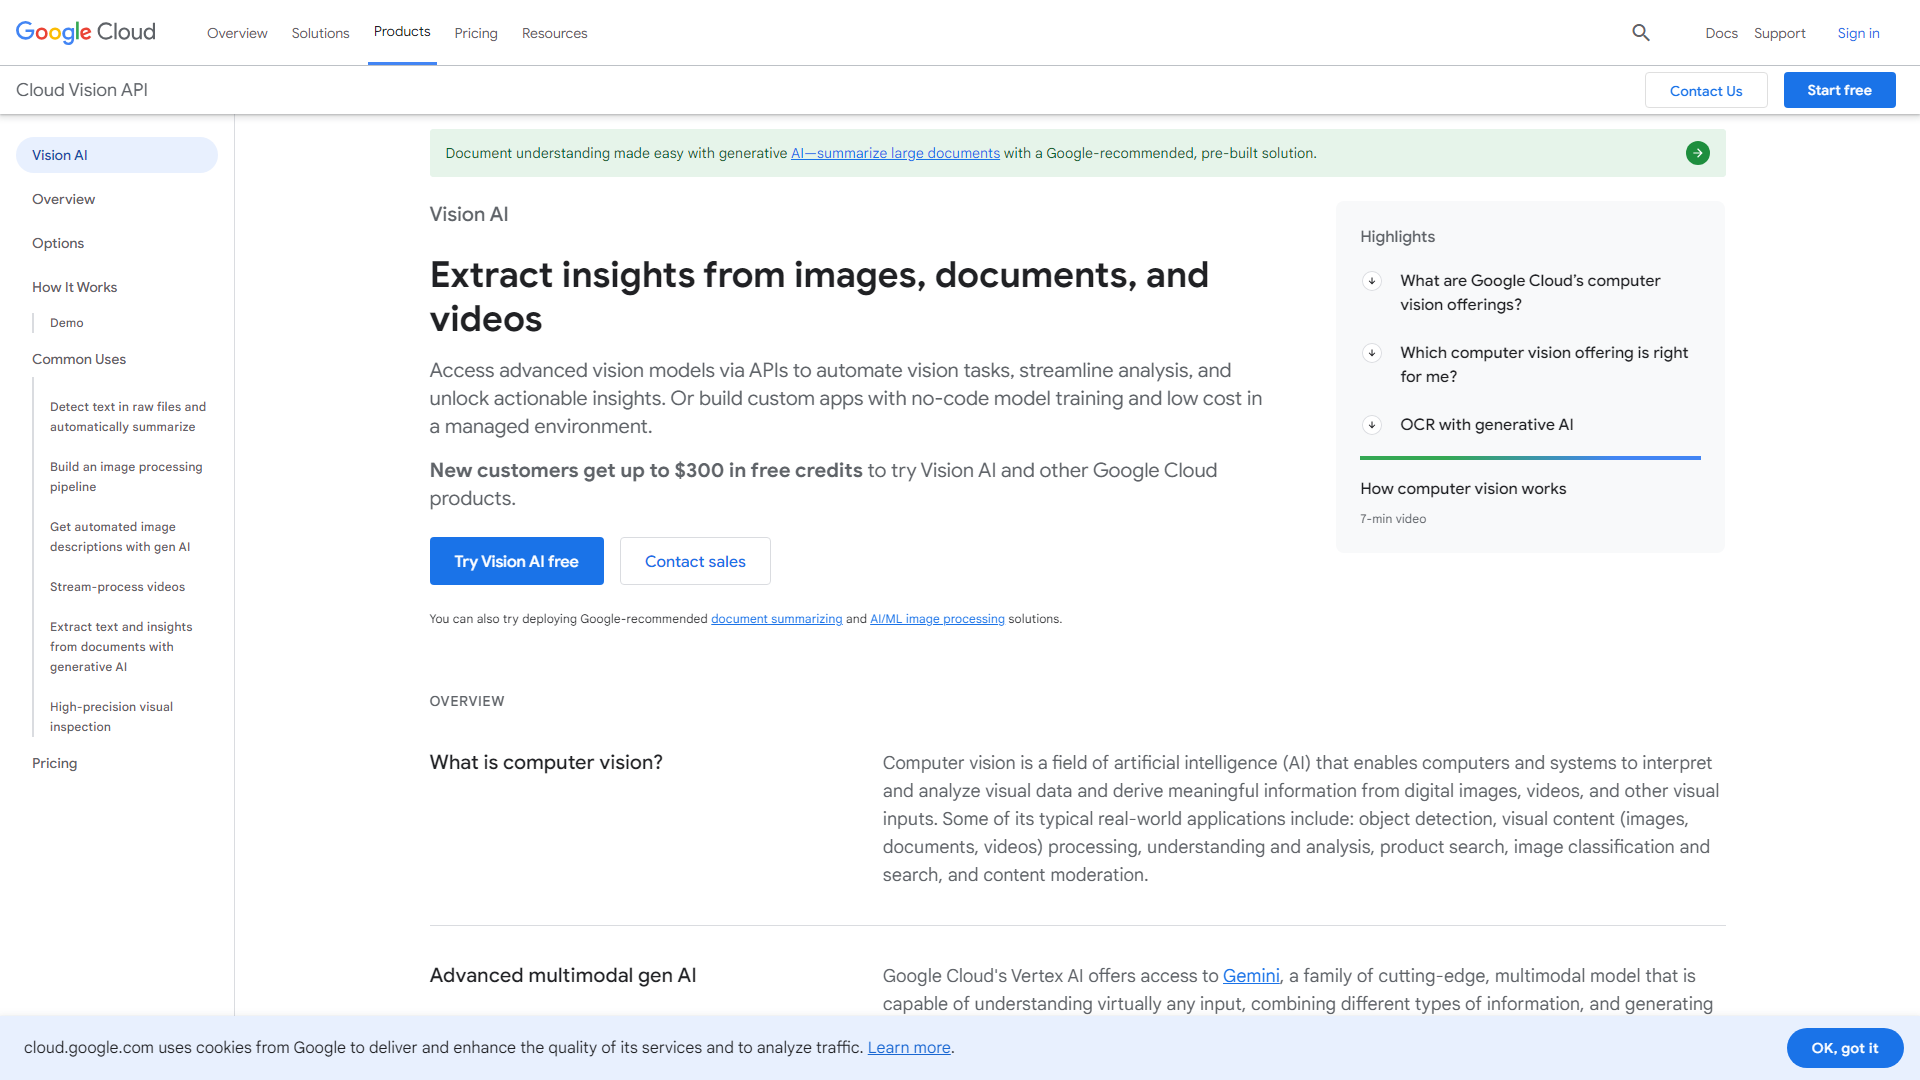Click the Cloud Vision API title

tap(82, 90)
